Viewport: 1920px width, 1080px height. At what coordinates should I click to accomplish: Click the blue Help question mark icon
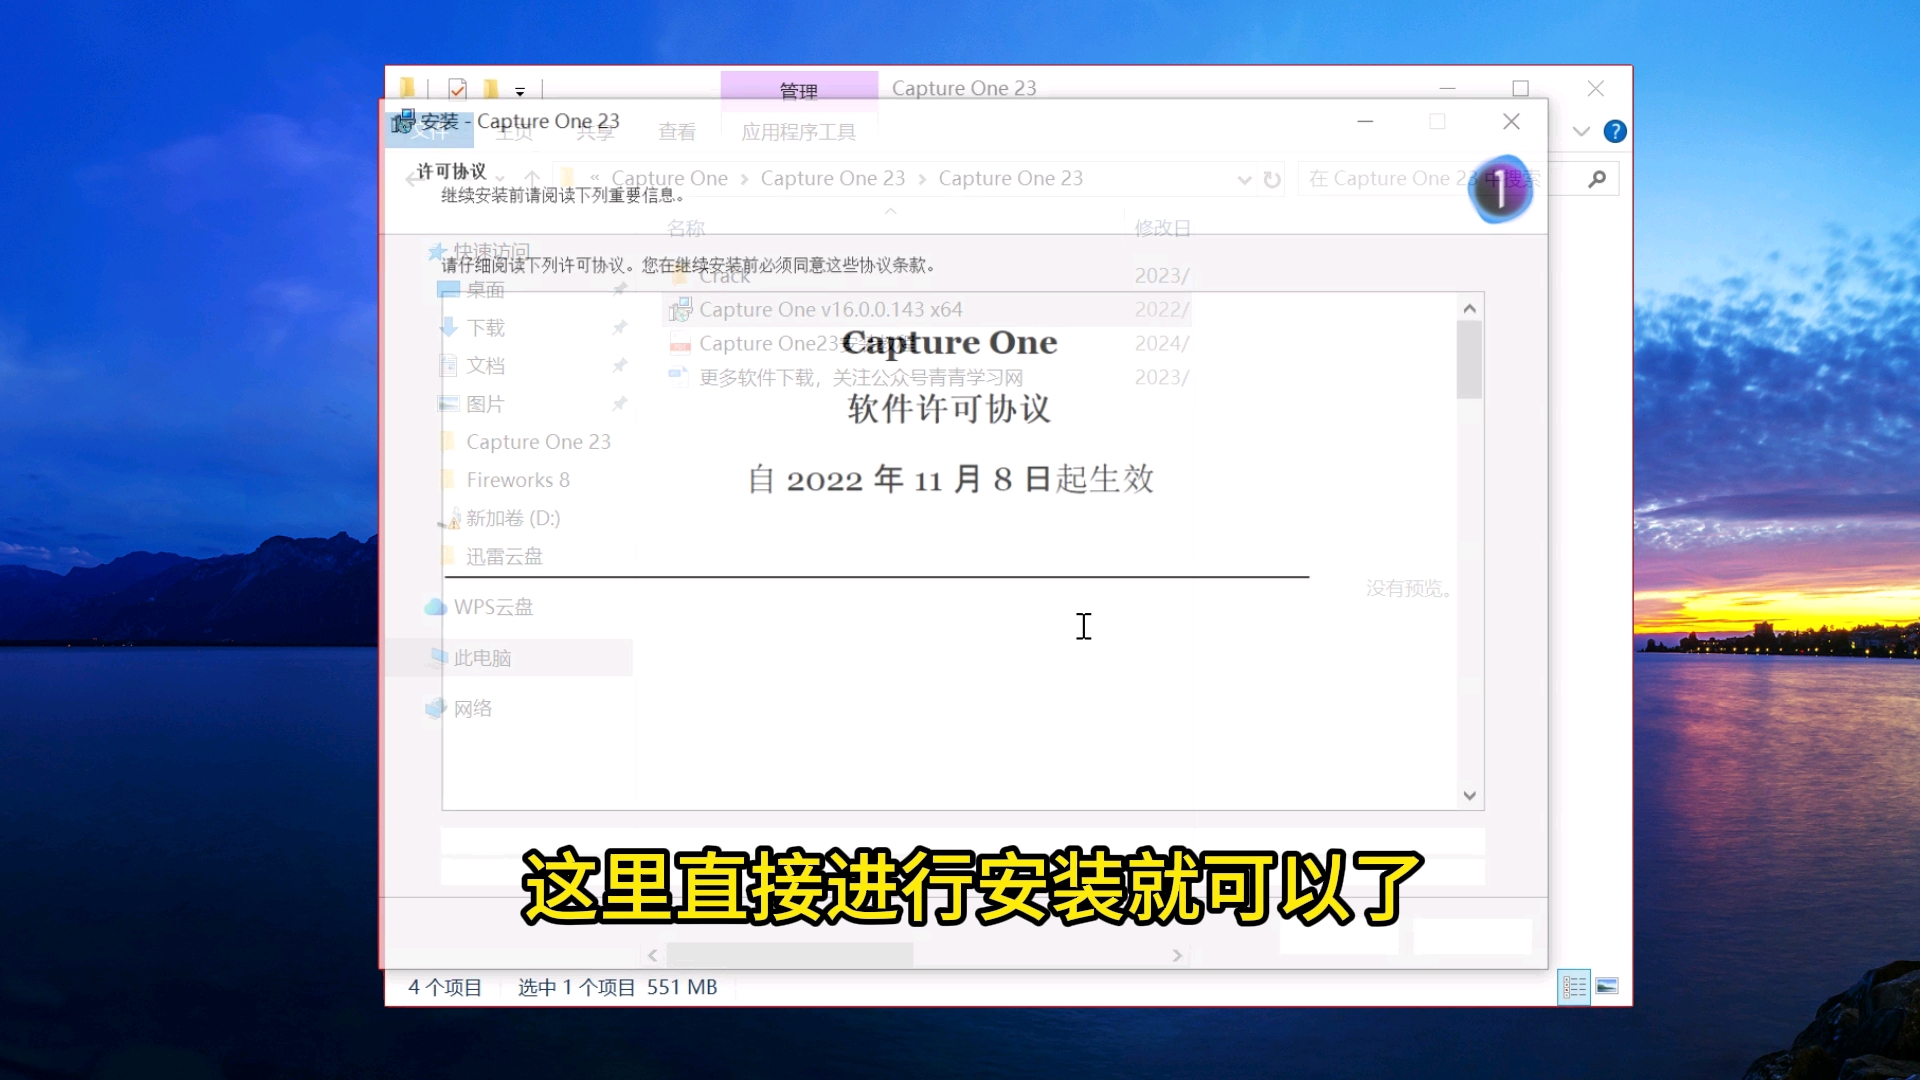point(1615,131)
